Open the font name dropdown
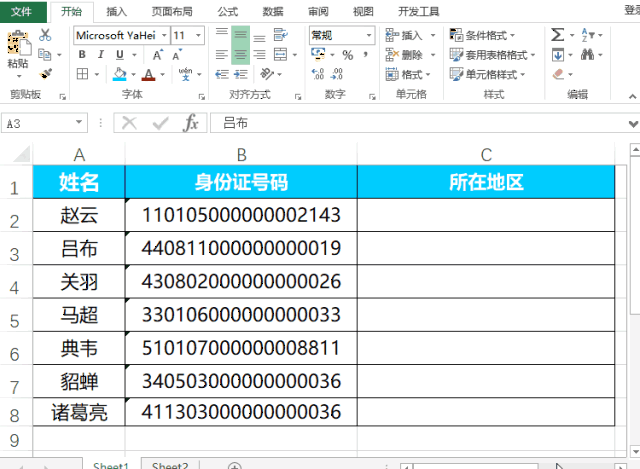The width and height of the screenshot is (640, 469). [x=164, y=36]
